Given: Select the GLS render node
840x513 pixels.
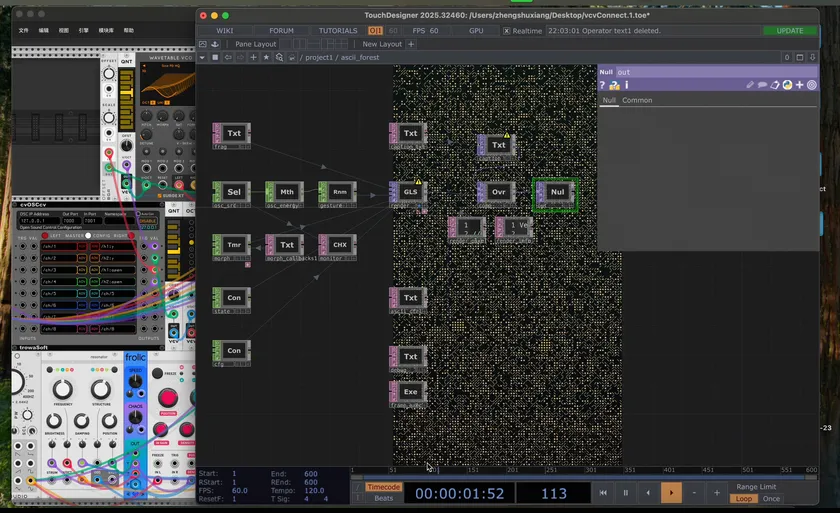Looking at the screenshot, I should click(x=408, y=192).
